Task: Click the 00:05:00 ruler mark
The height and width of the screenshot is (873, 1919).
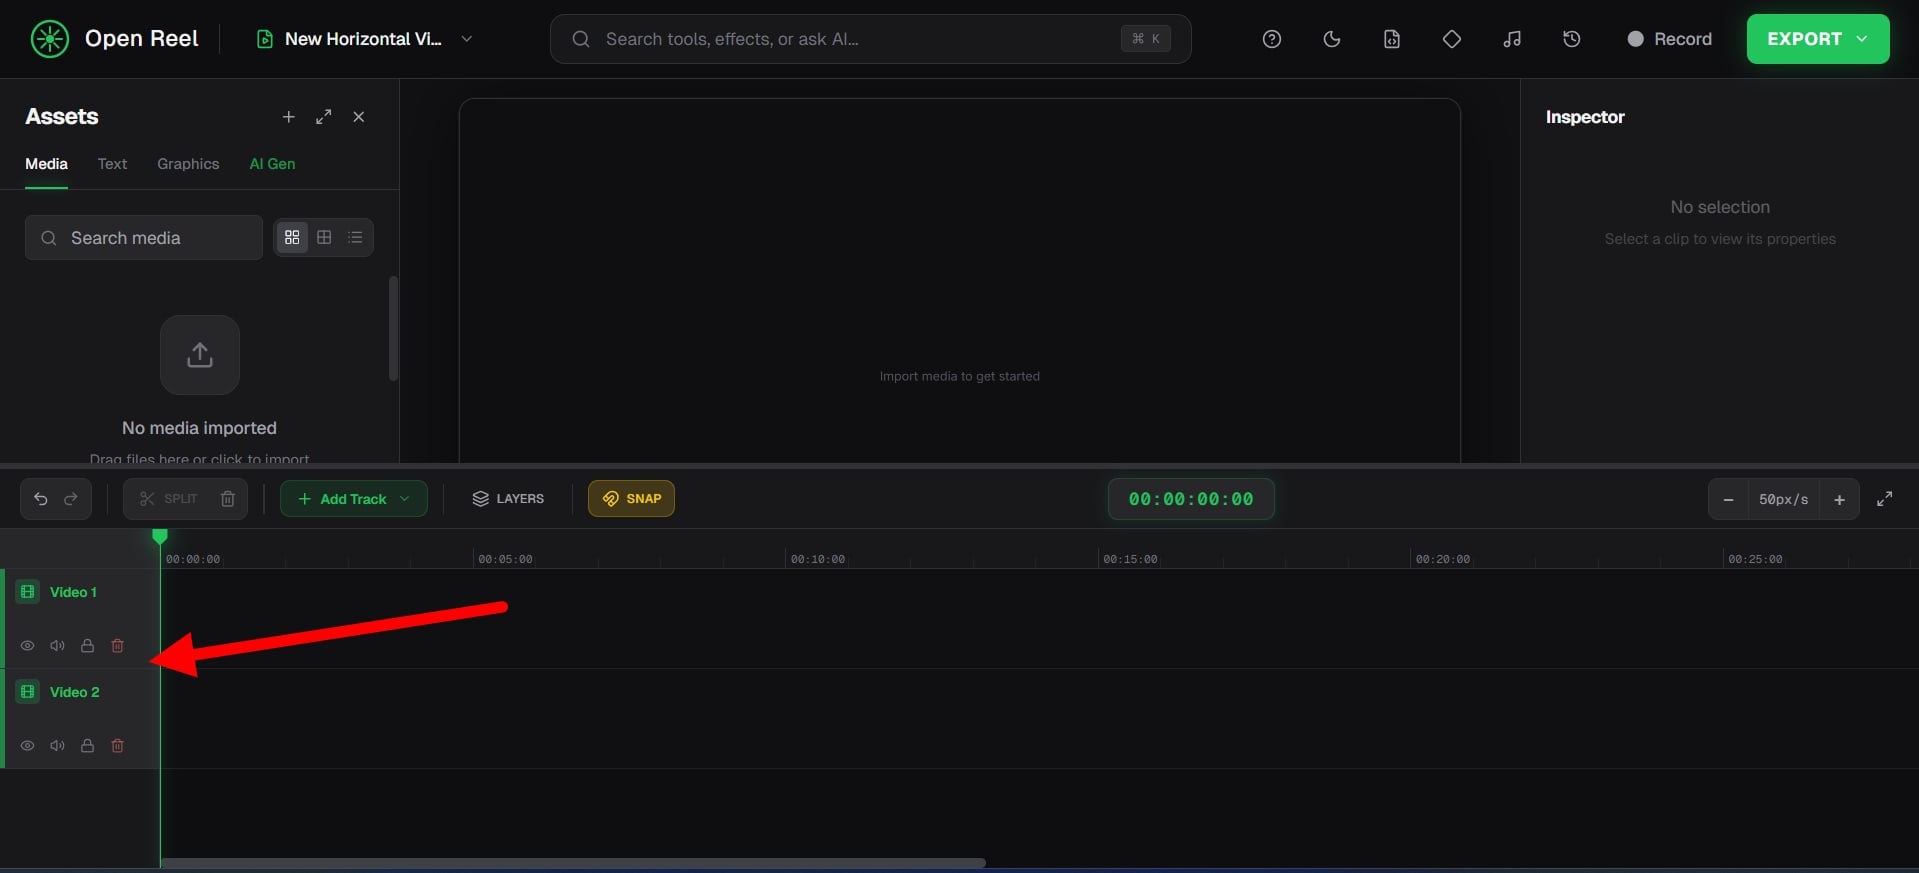Action: tap(505, 559)
